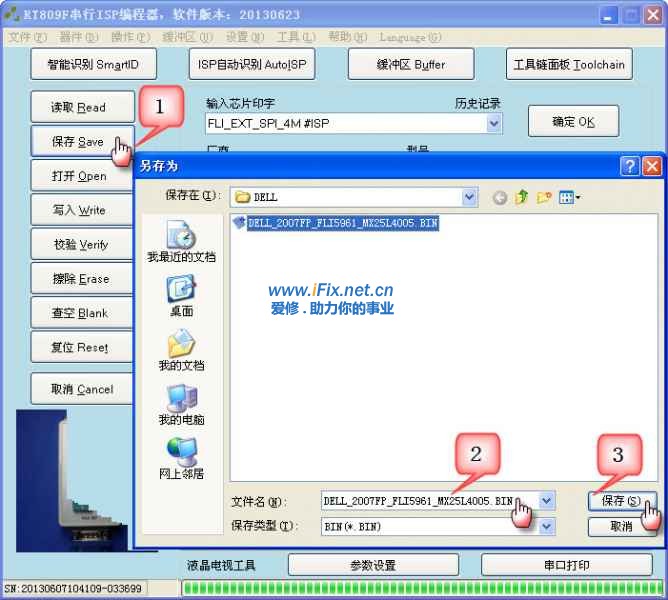This screenshot has width=668, height=600.
Task: Open My Computer in places bar
Action: (x=181, y=405)
